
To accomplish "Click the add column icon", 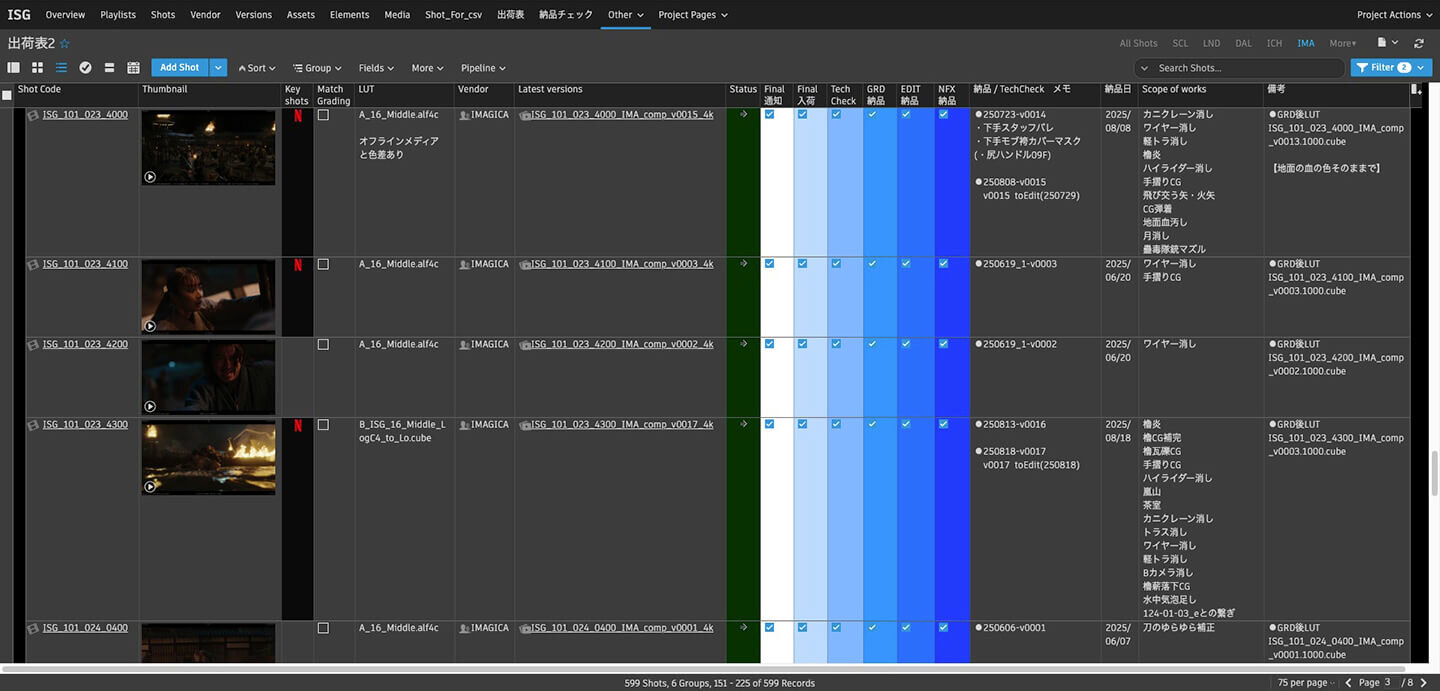I will click(x=1415, y=90).
